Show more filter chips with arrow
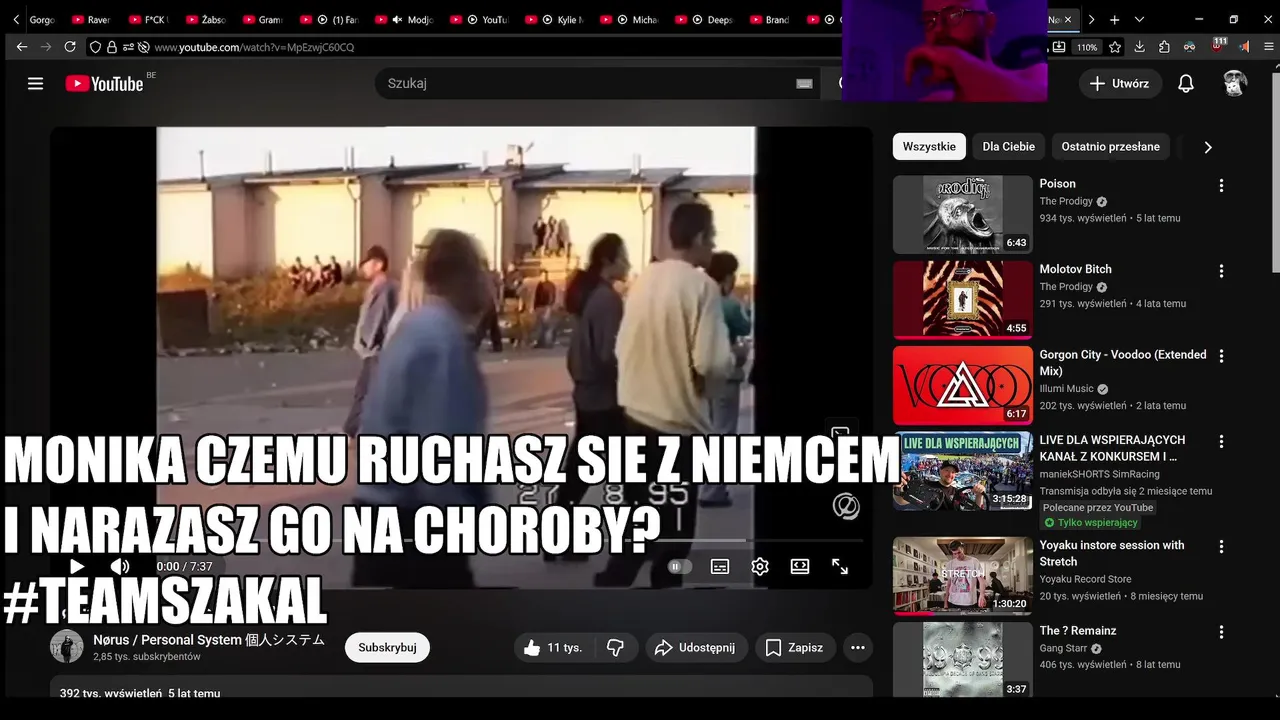This screenshot has width=1280, height=720. [1208, 147]
